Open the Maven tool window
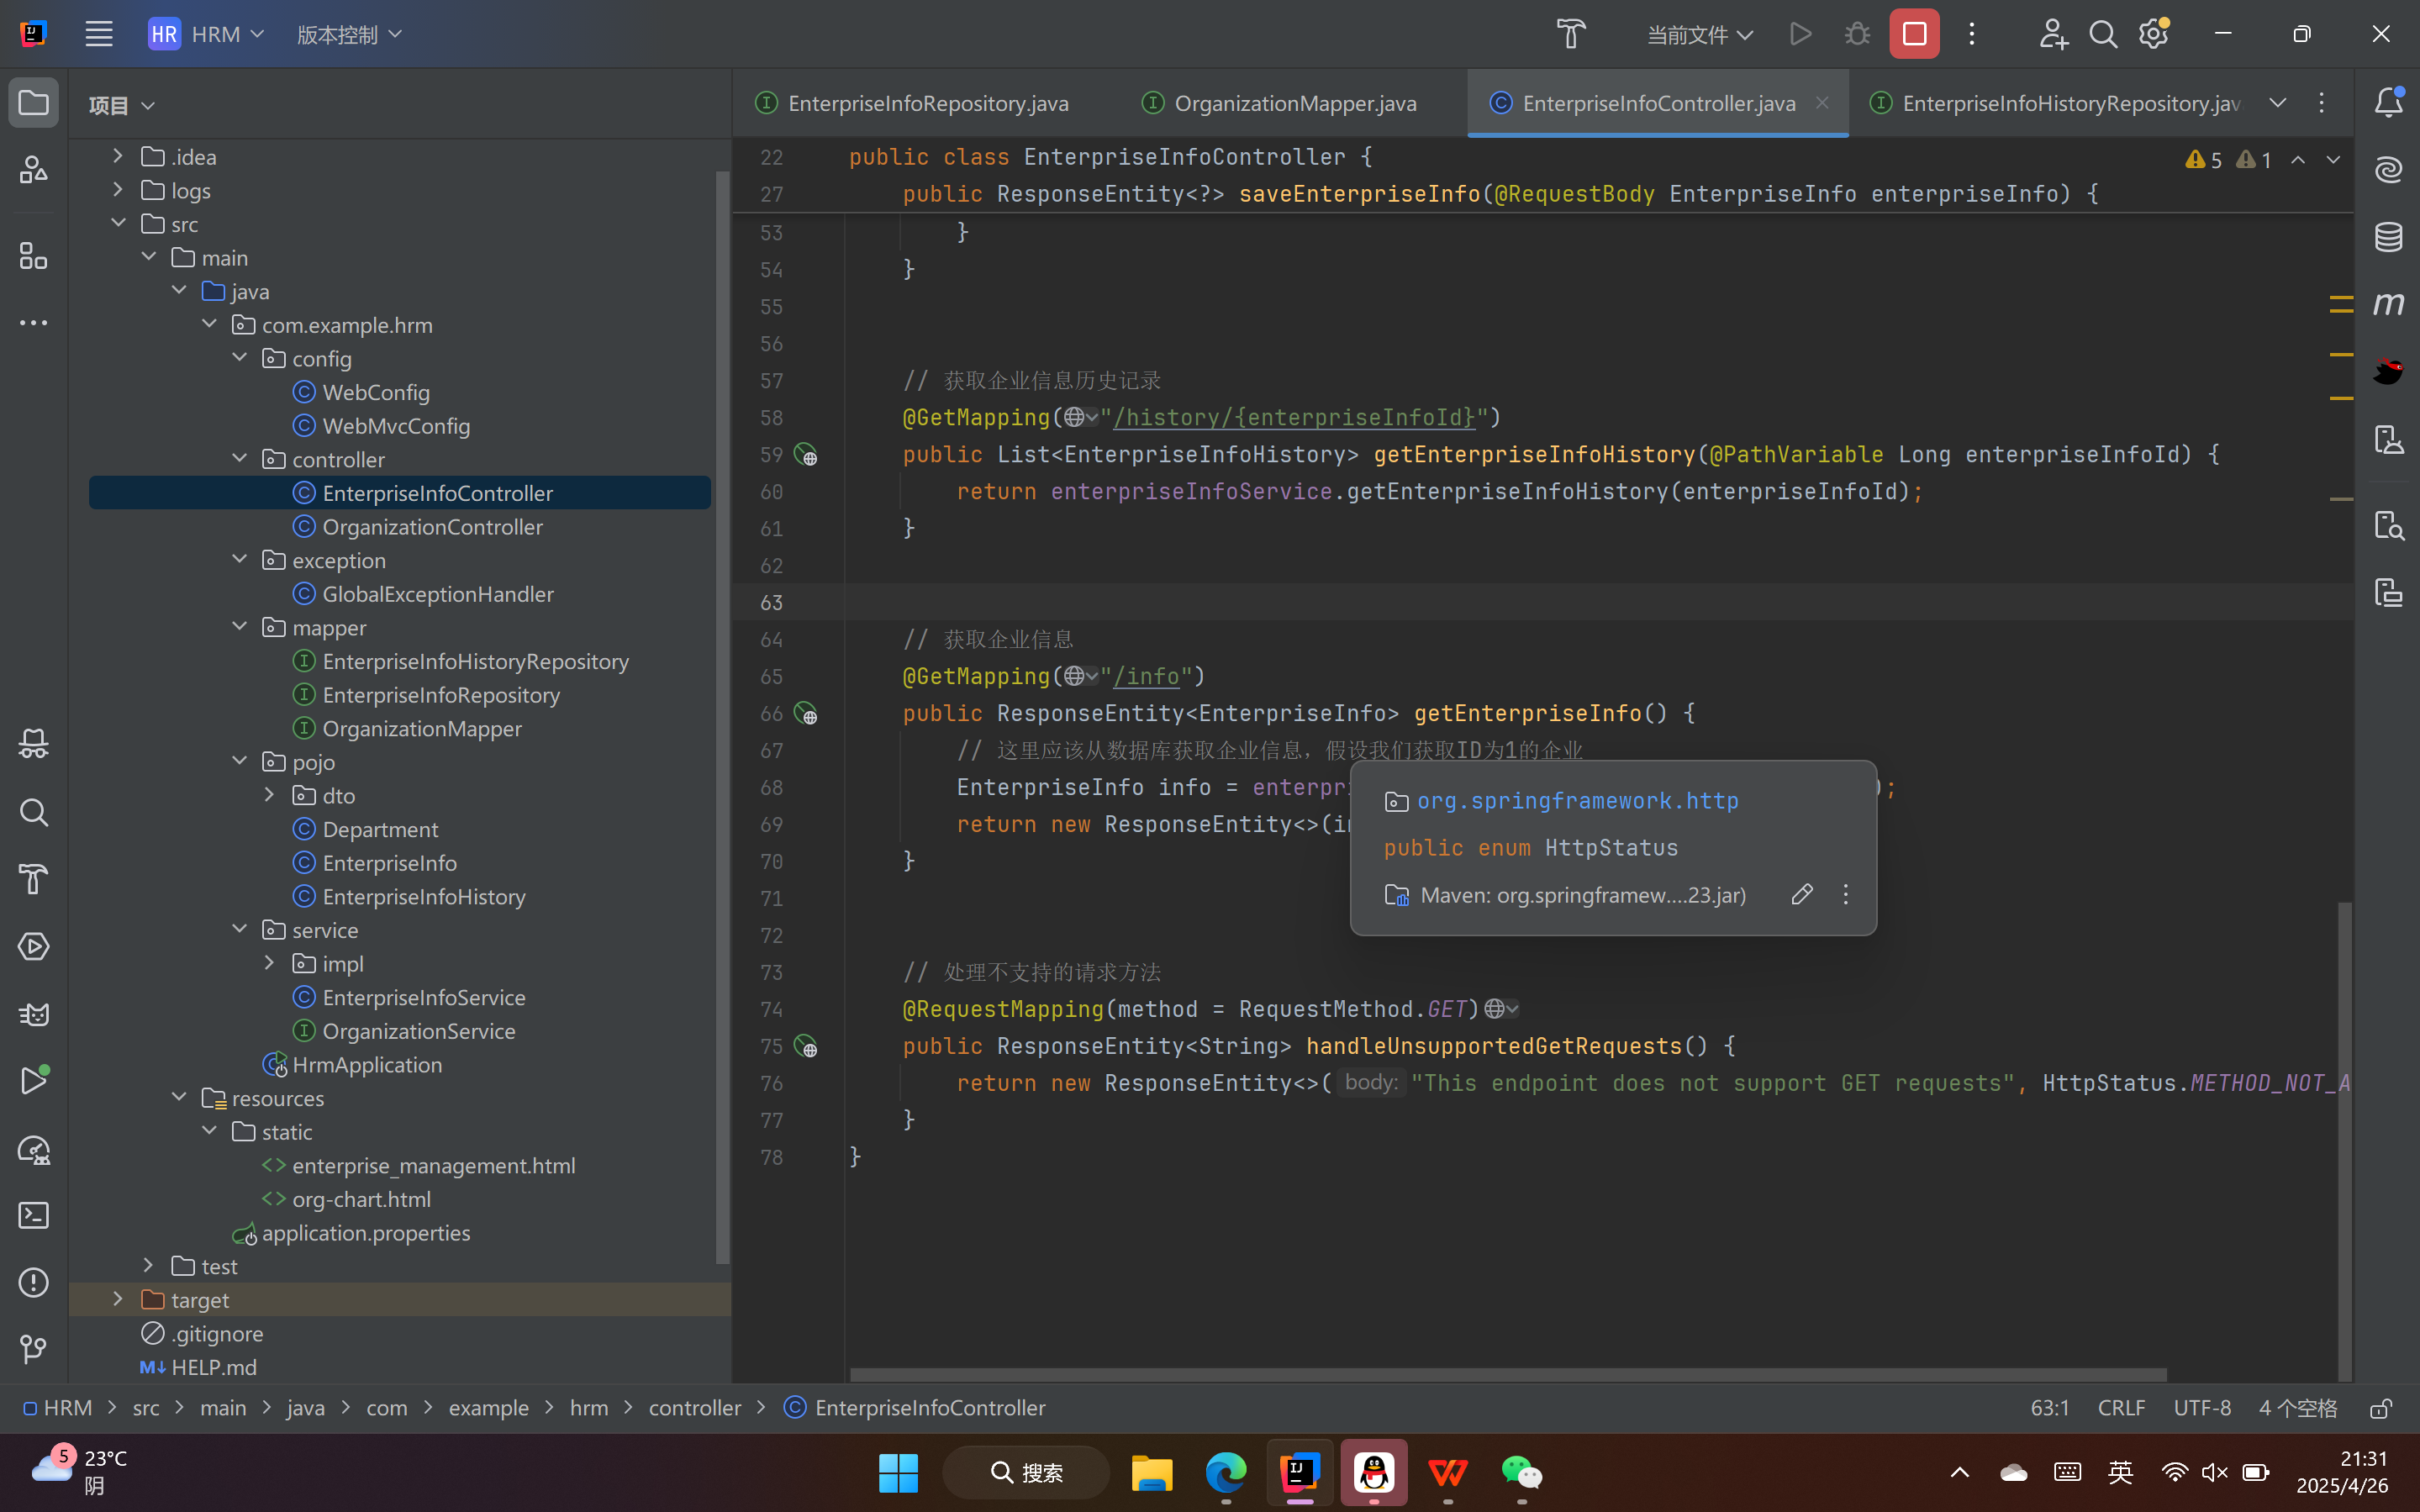The width and height of the screenshot is (2420, 1512). (x=2389, y=304)
